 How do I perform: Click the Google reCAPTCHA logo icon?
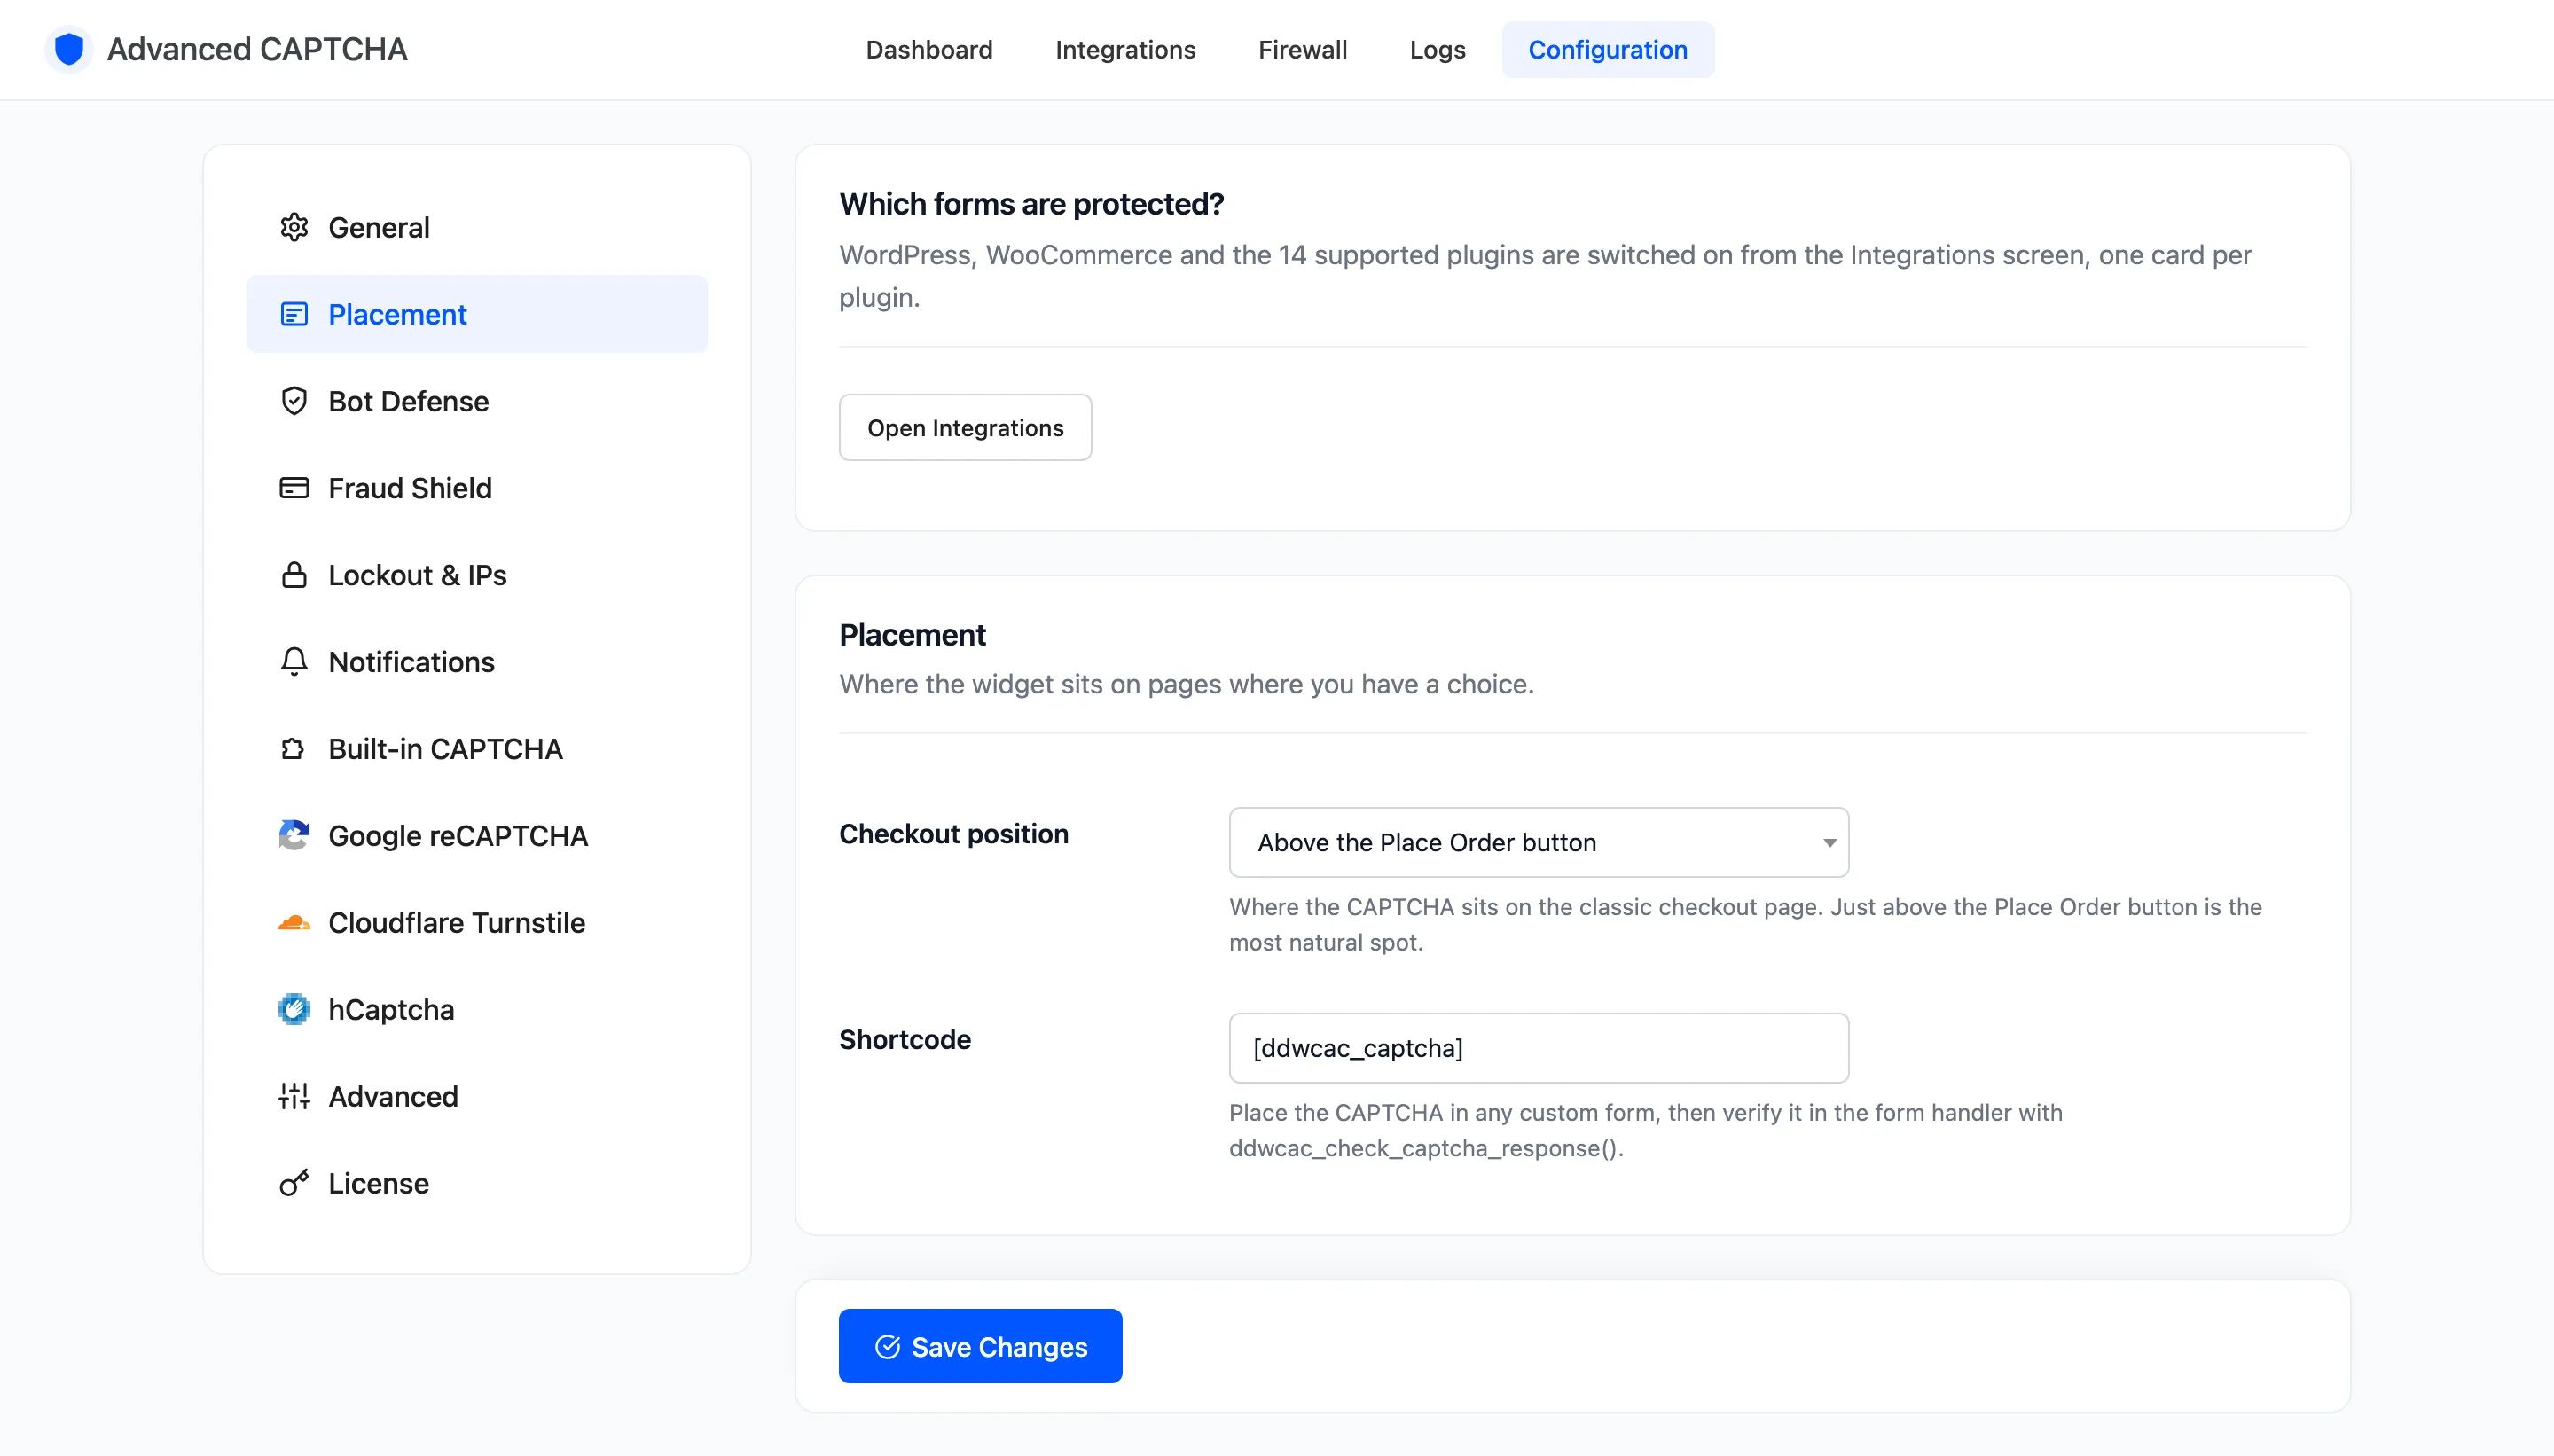point(294,835)
